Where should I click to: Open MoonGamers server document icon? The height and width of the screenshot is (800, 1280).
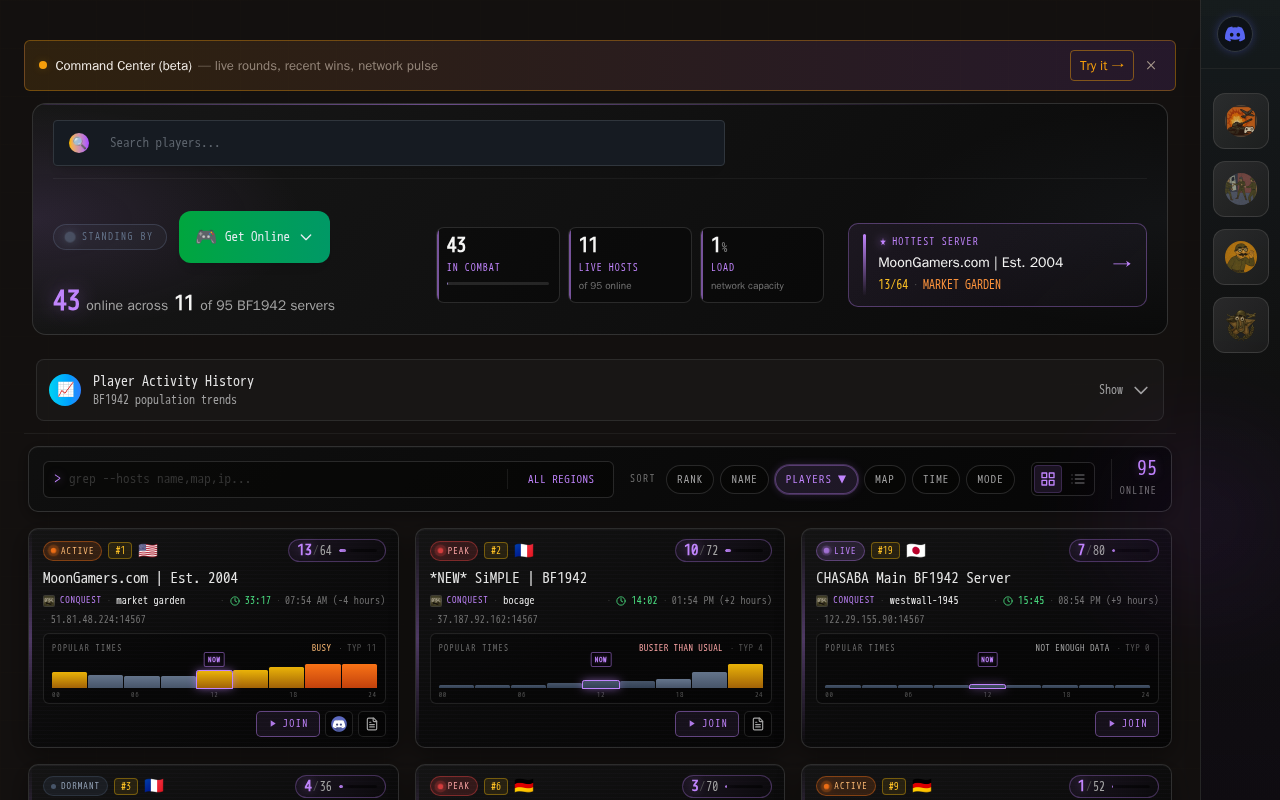372,724
